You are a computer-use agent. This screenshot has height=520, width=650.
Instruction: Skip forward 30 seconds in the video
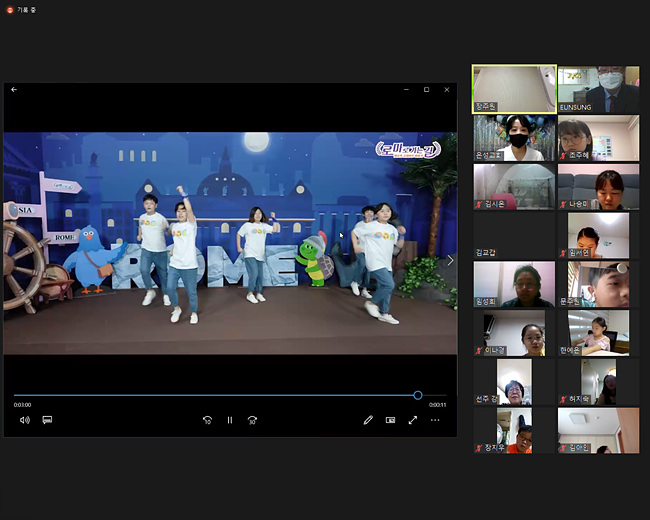252,420
